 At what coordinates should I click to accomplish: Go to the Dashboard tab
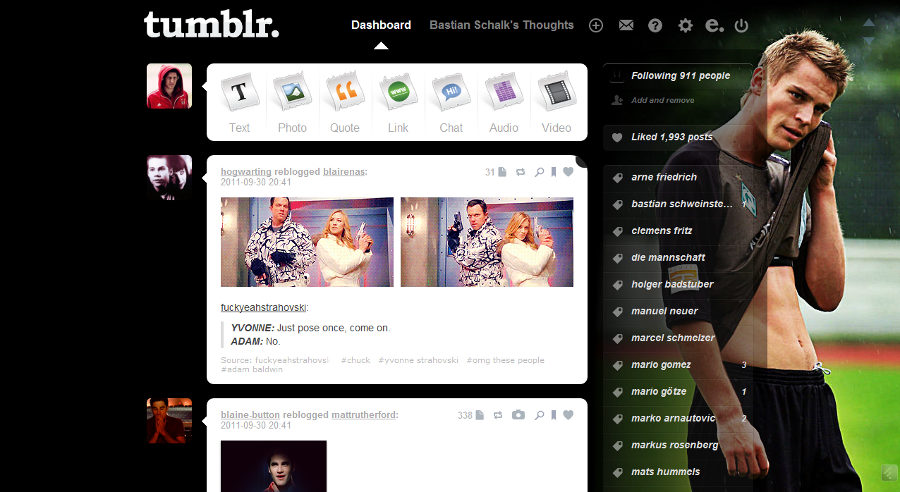click(381, 25)
